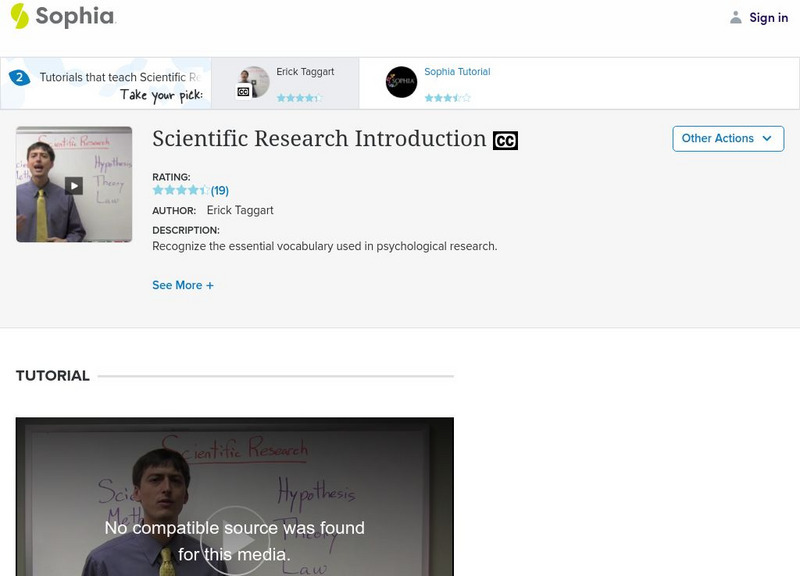Expand the description with See More
Image resolution: width=800 pixels, height=576 pixels.
point(183,285)
